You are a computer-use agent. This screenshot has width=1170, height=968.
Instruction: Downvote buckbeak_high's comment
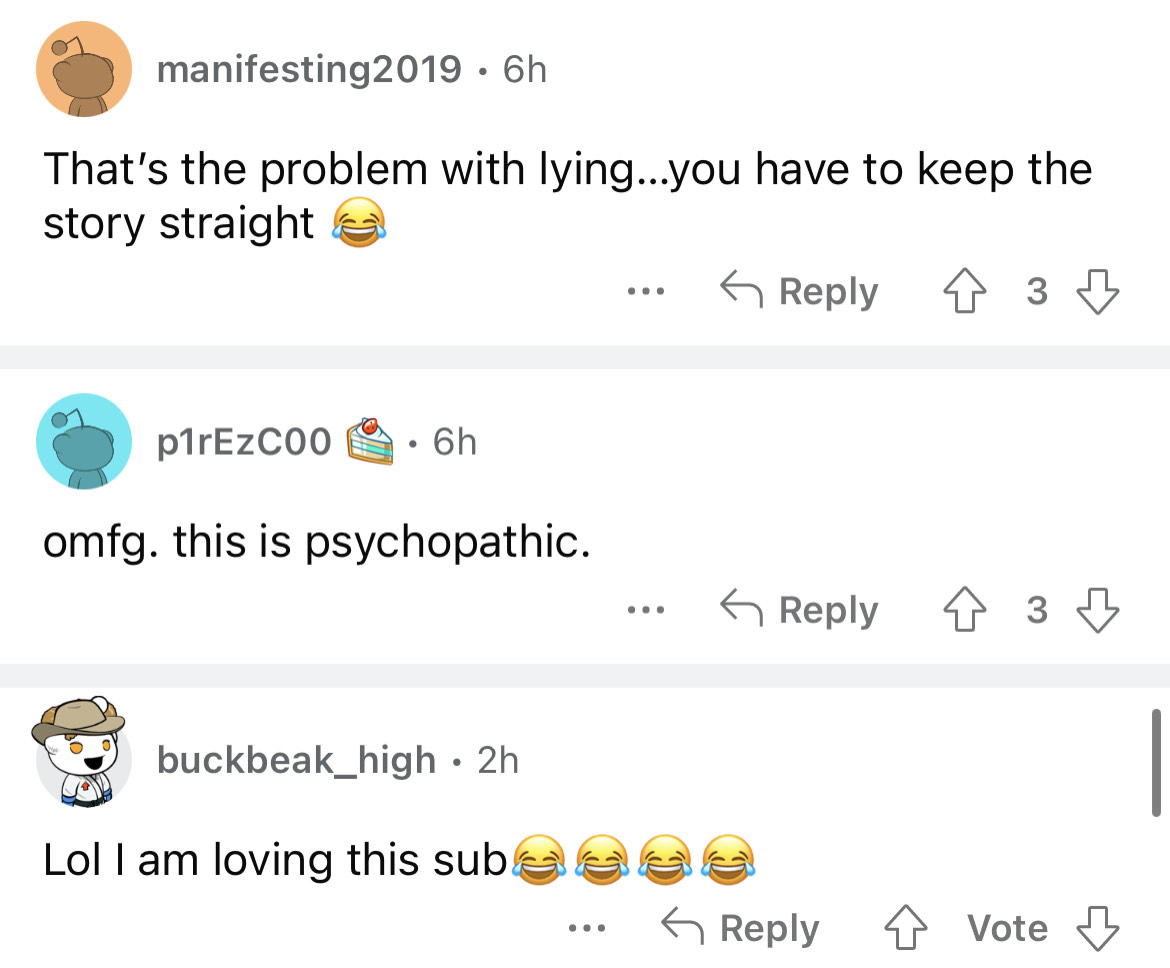[1097, 929]
